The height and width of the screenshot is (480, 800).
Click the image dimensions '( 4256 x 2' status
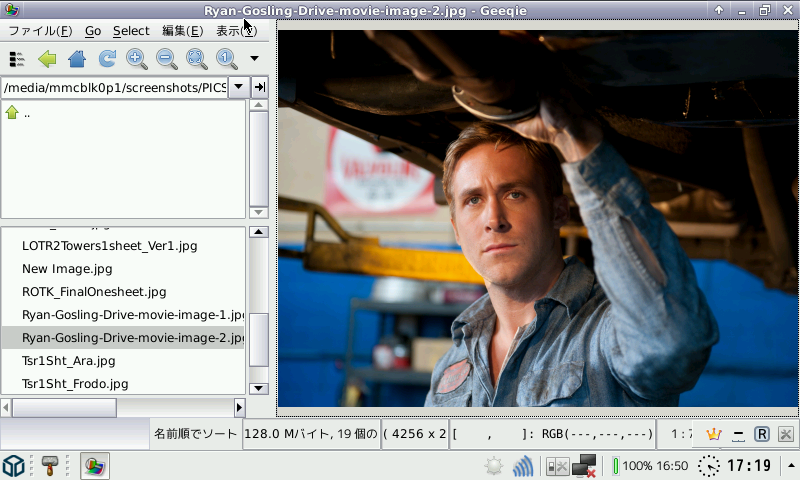click(x=414, y=434)
